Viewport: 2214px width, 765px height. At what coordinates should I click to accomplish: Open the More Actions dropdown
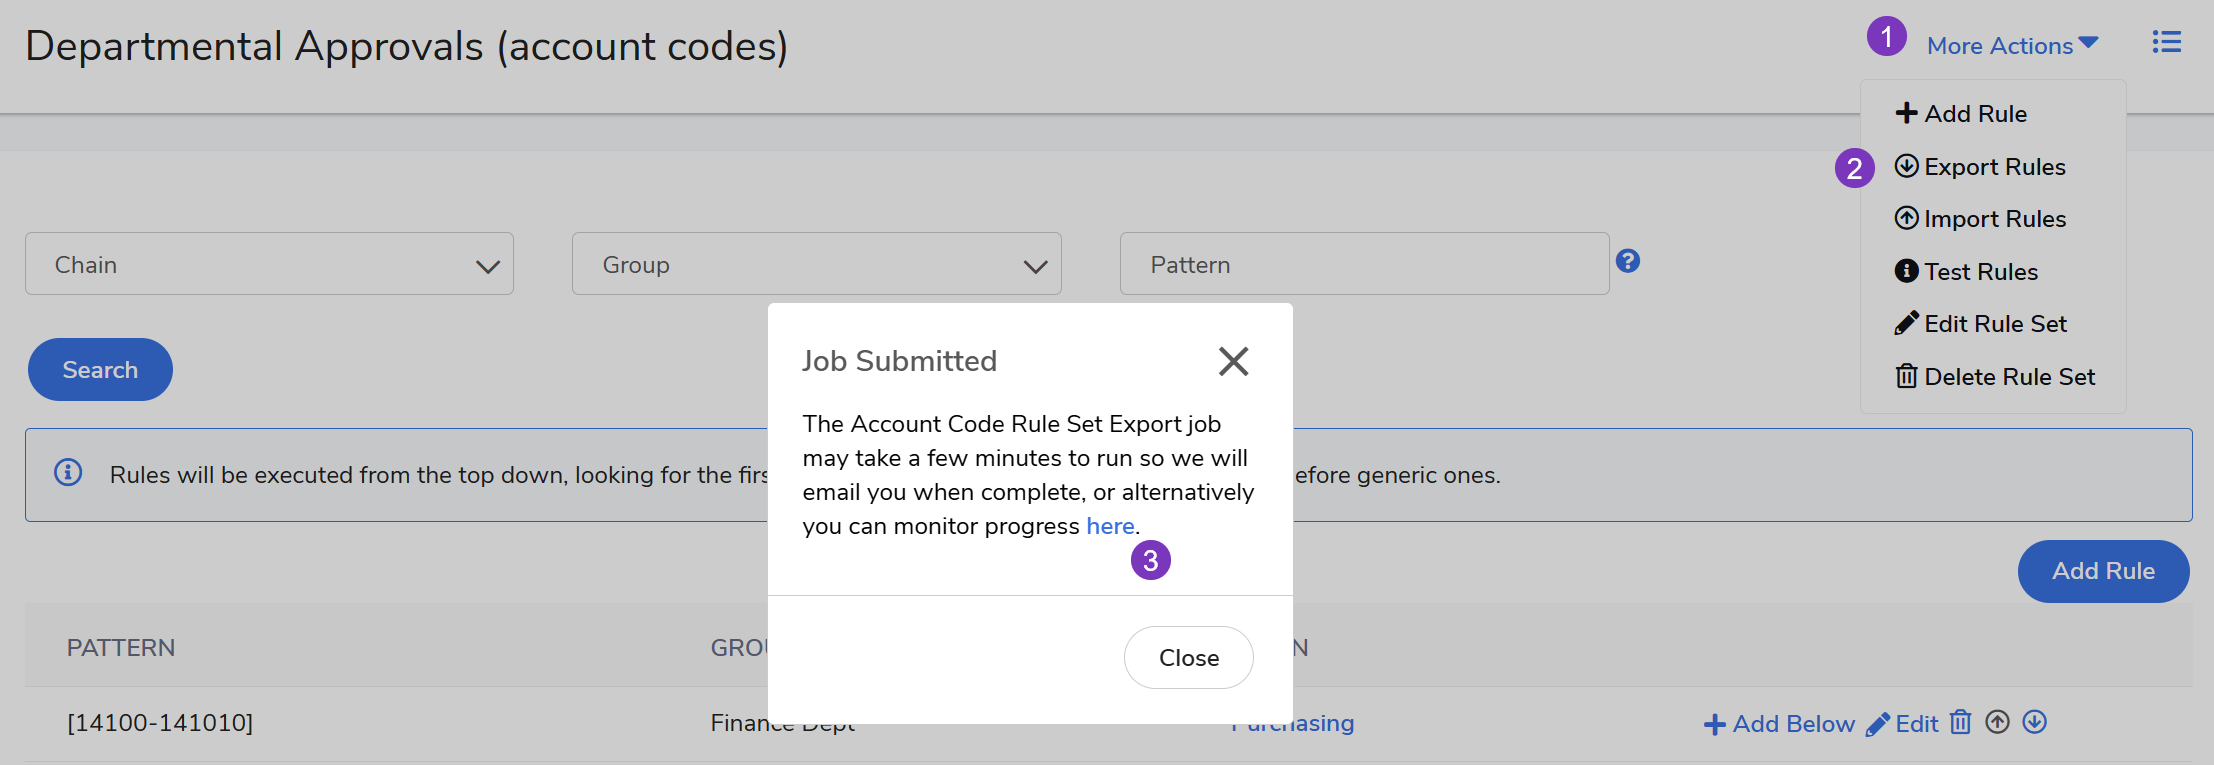point(2011,46)
